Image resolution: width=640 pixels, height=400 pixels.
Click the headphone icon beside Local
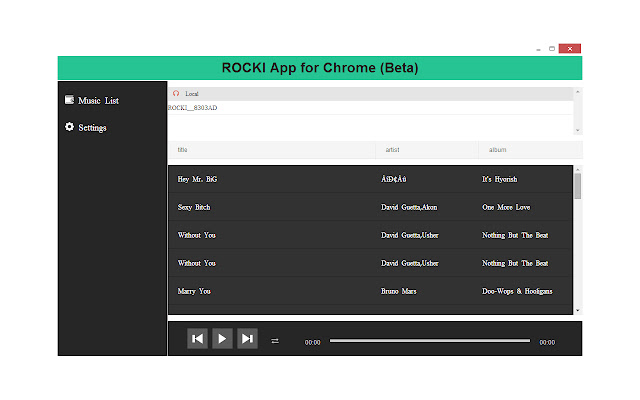coord(176,93)
